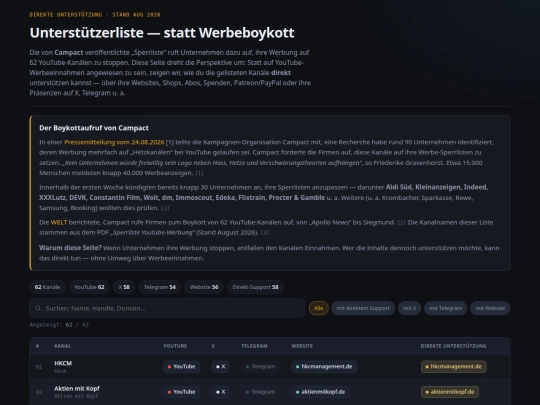
Task: Click the search magnifier icon
Action: click(38, 308)
